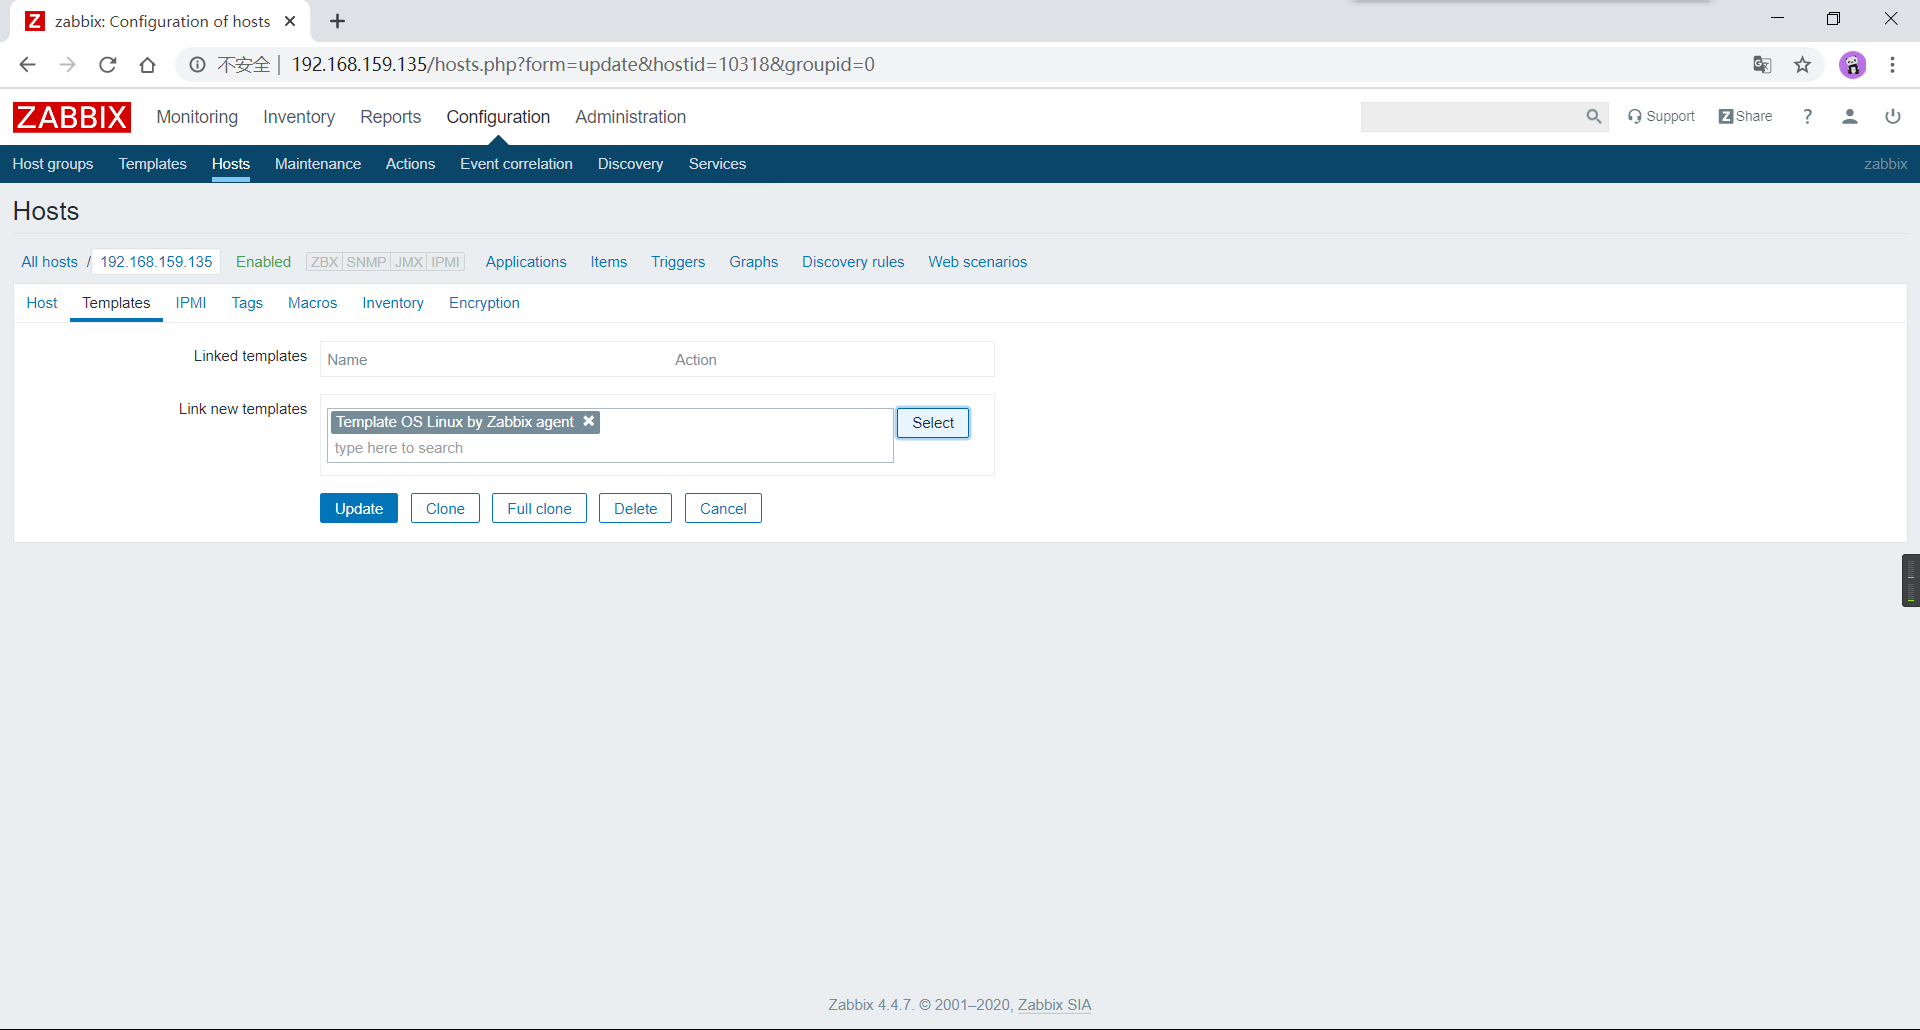Switch to the Macros tab

(313, 303)
